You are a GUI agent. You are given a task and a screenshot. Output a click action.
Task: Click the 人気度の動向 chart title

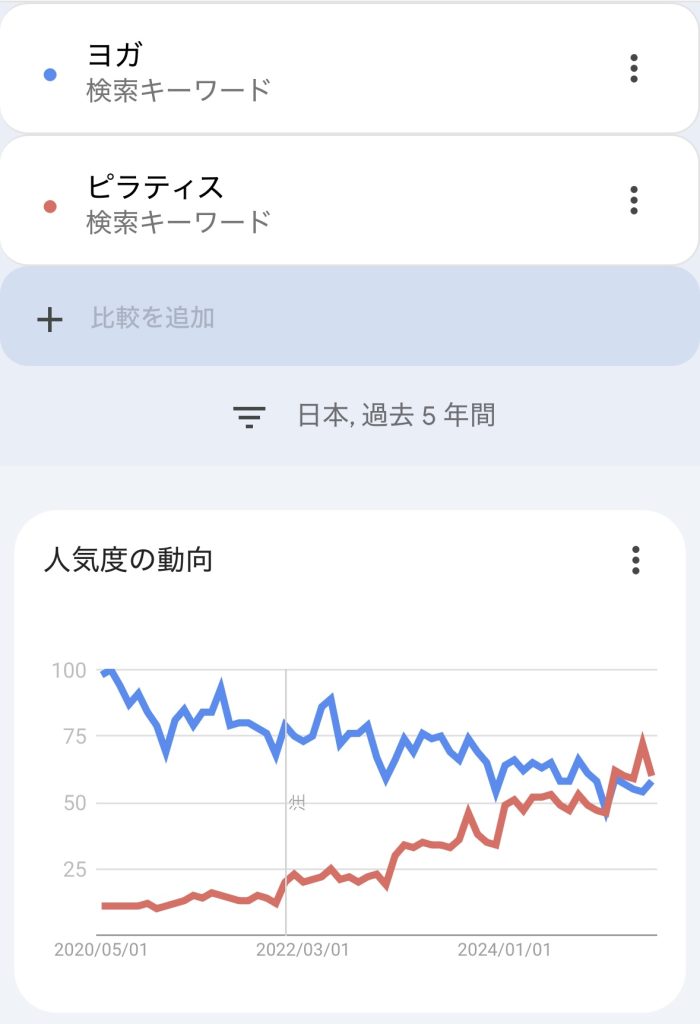129,560
